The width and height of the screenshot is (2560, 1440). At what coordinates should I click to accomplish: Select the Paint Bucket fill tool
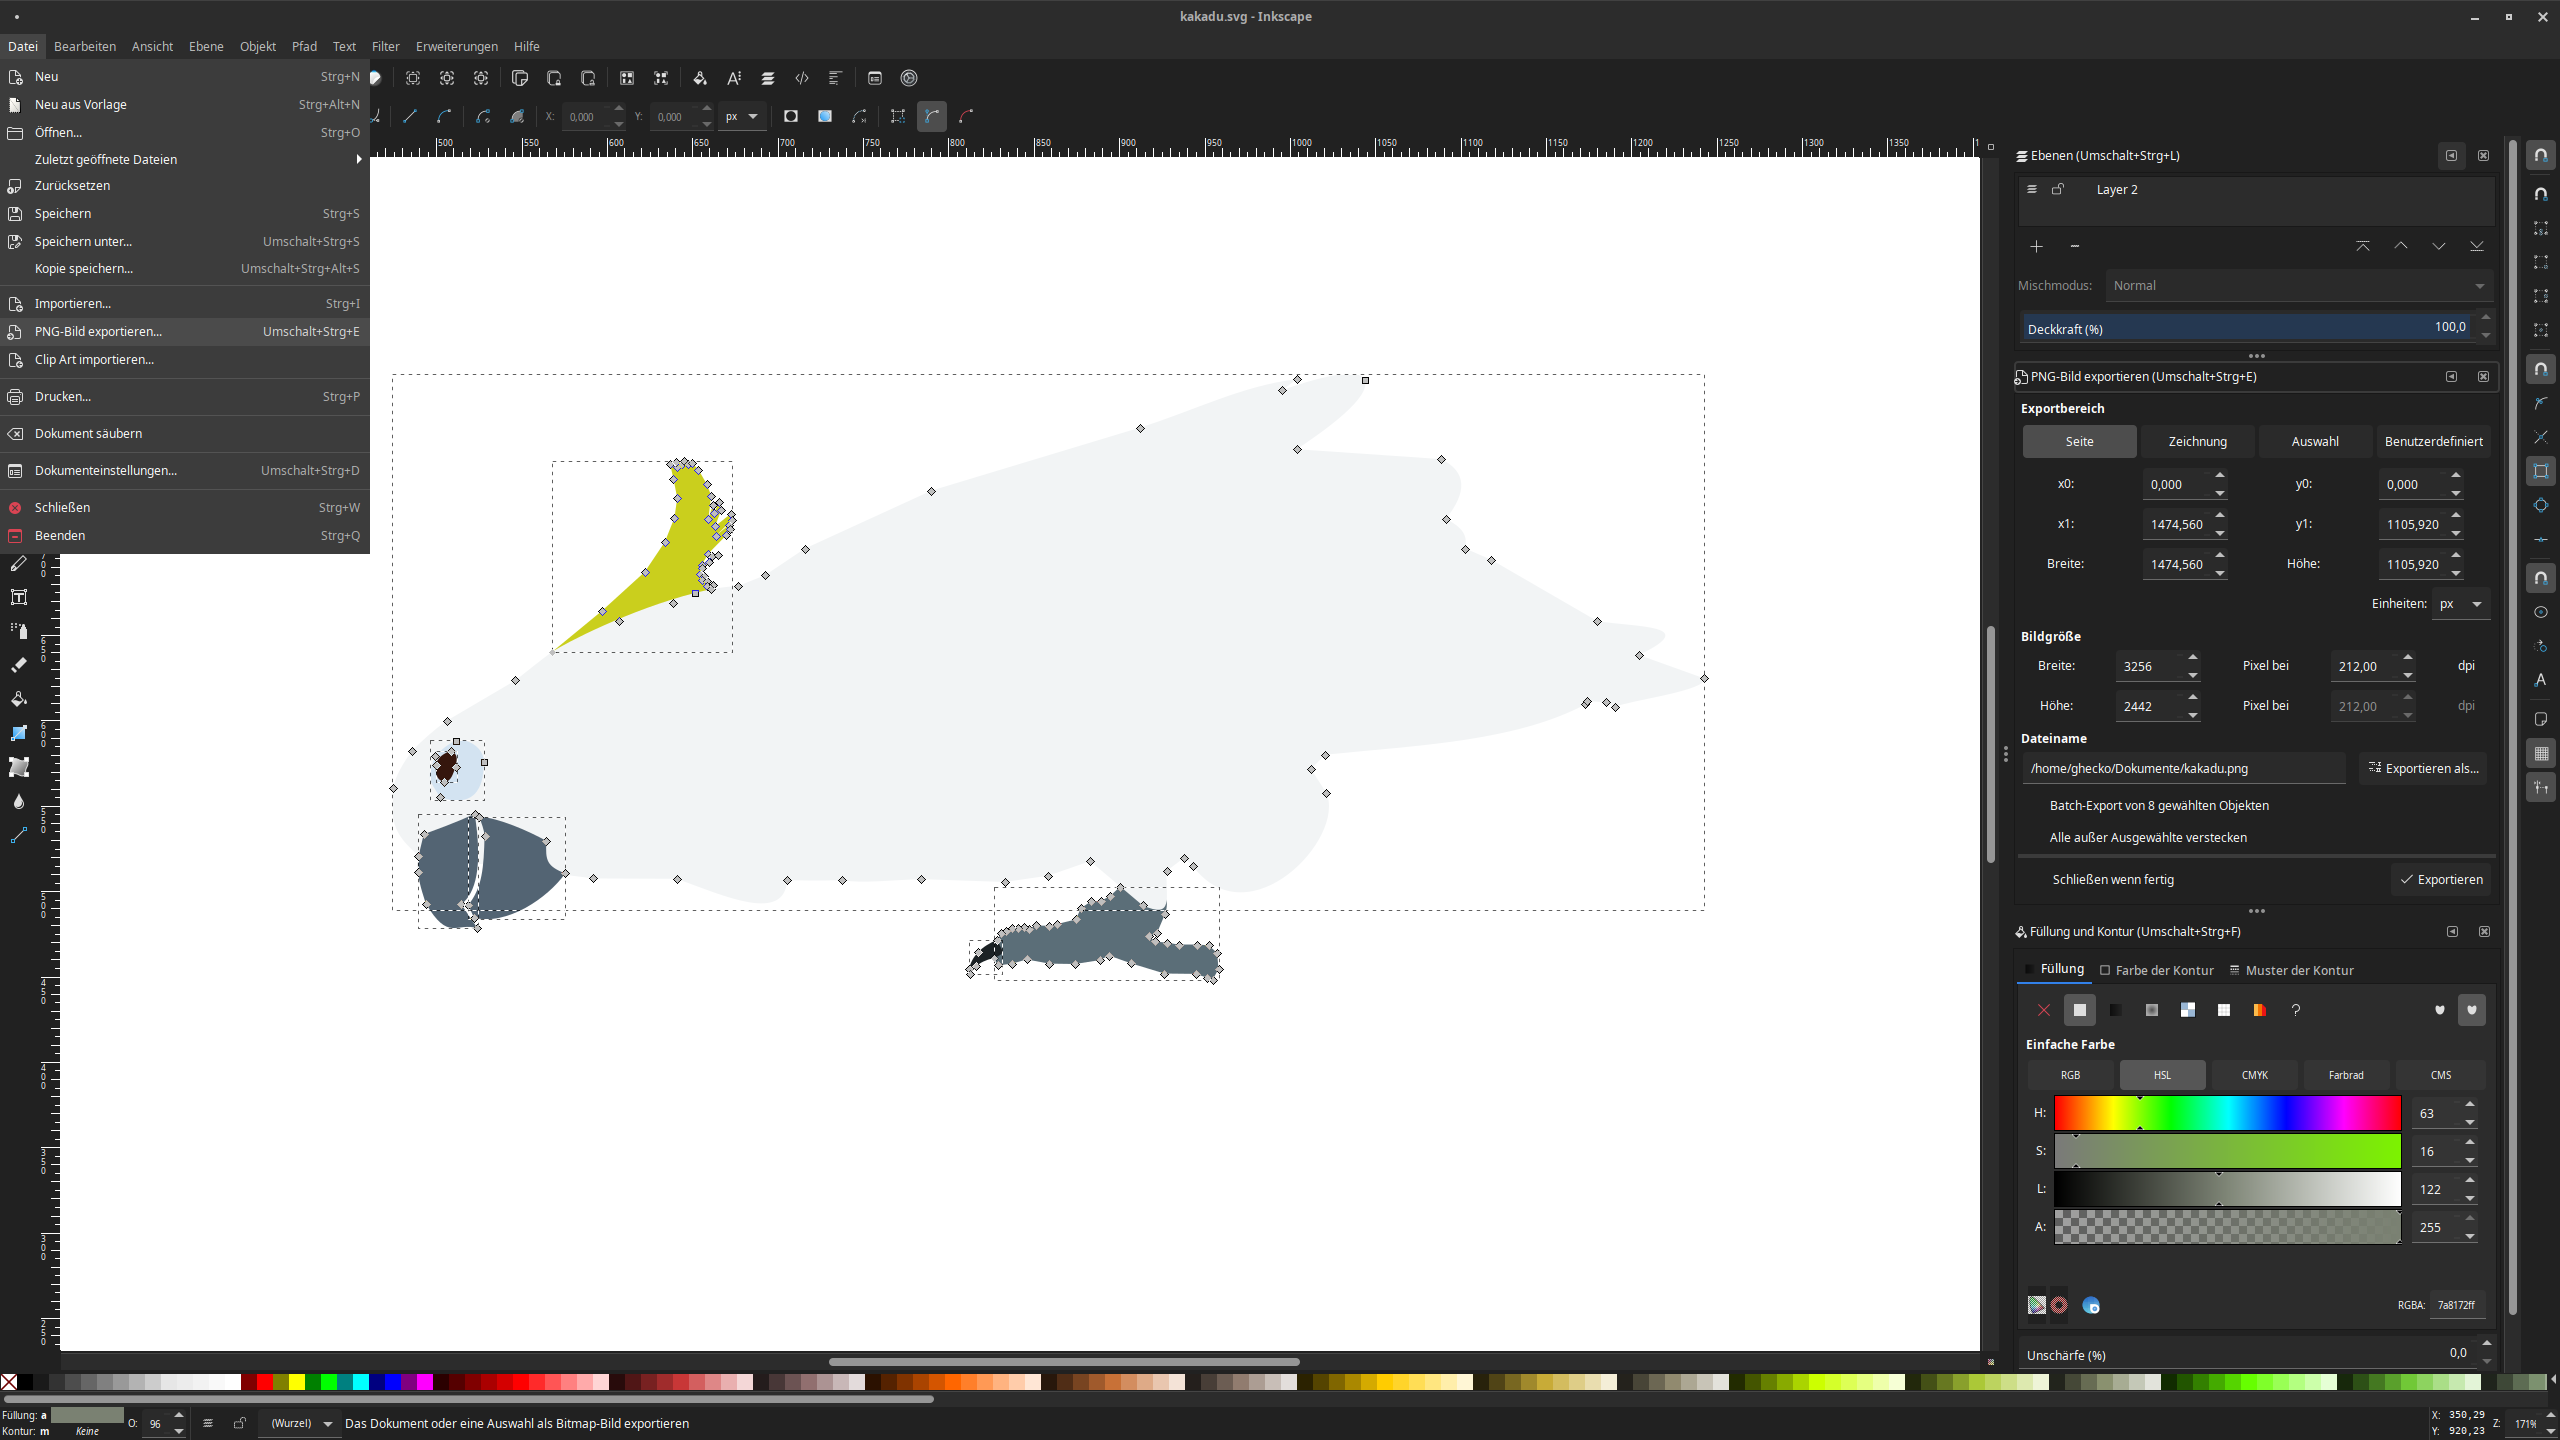pos(18,699)
